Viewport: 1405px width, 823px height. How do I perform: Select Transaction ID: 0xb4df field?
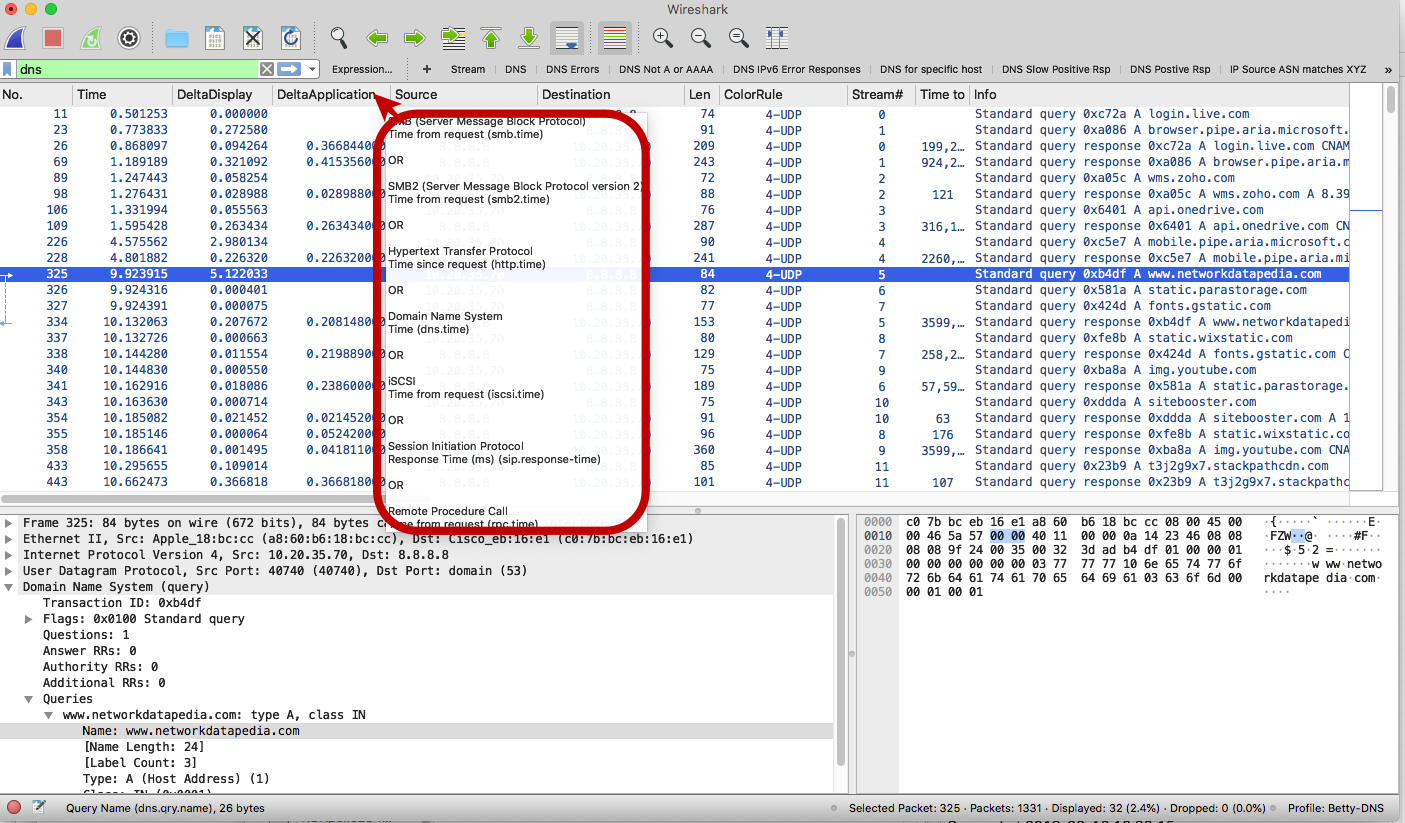[122, 603]
